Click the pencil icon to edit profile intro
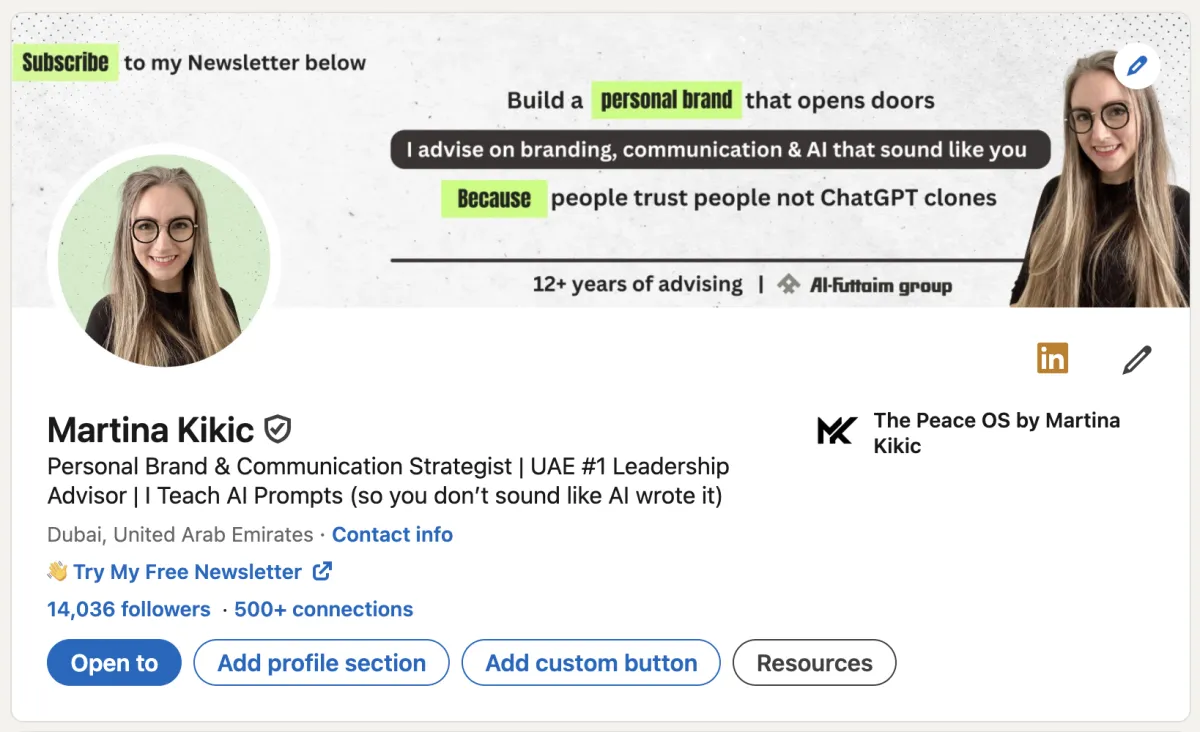The width and height of the screenshot is (1200, 732). pyautogui.click(x=1137, y=358)
